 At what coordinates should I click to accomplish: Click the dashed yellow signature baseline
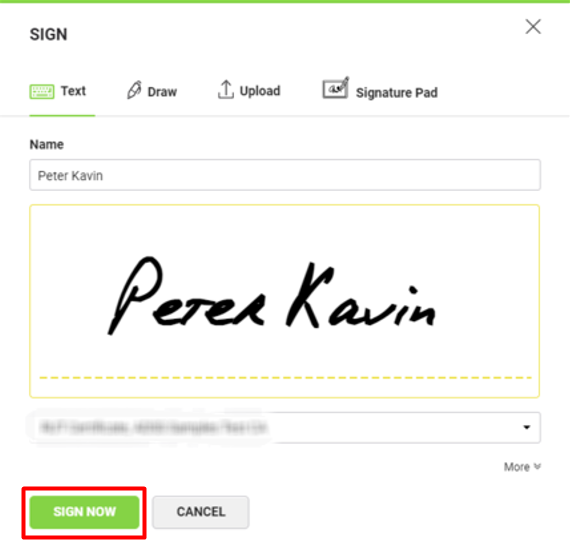click(285, 378)
